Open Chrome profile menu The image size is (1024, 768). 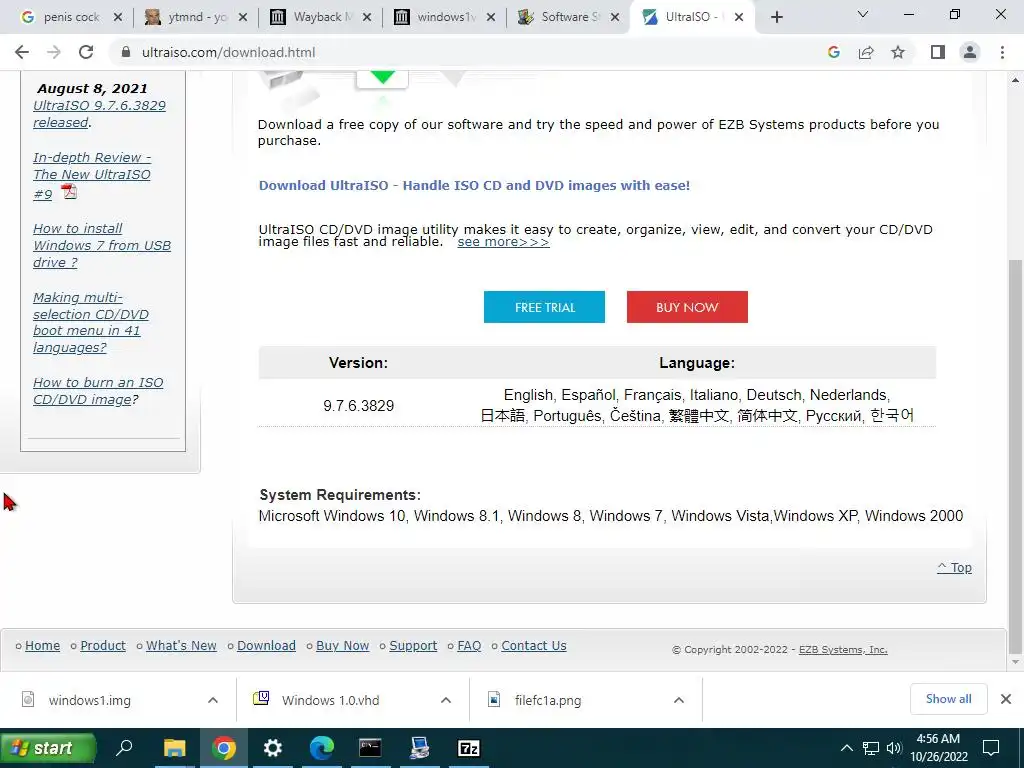point(970,52)
